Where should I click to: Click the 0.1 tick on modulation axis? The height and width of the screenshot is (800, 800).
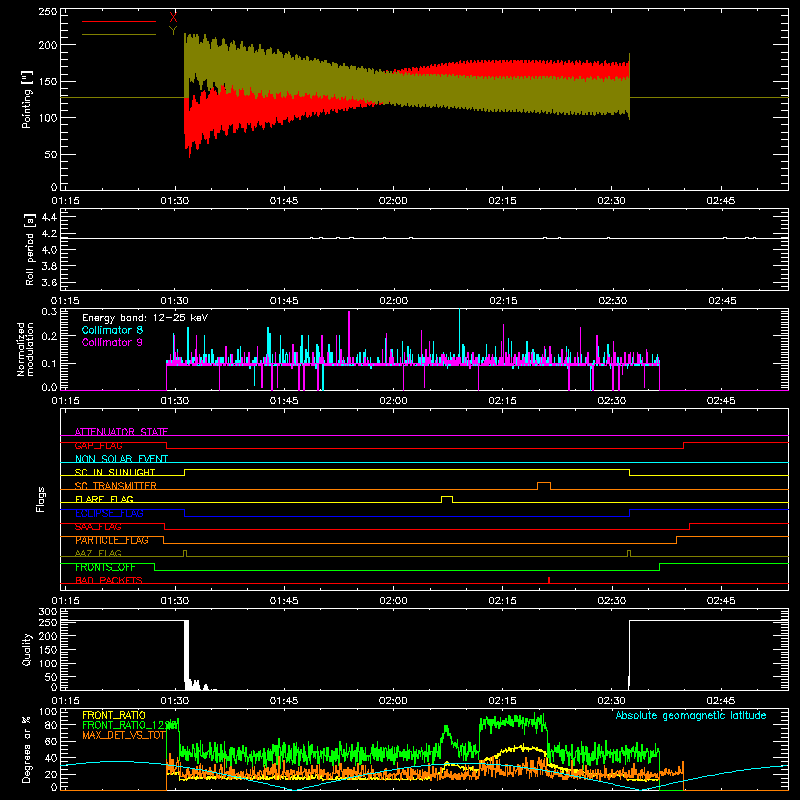pyautogui.click(x=49, y=363)
